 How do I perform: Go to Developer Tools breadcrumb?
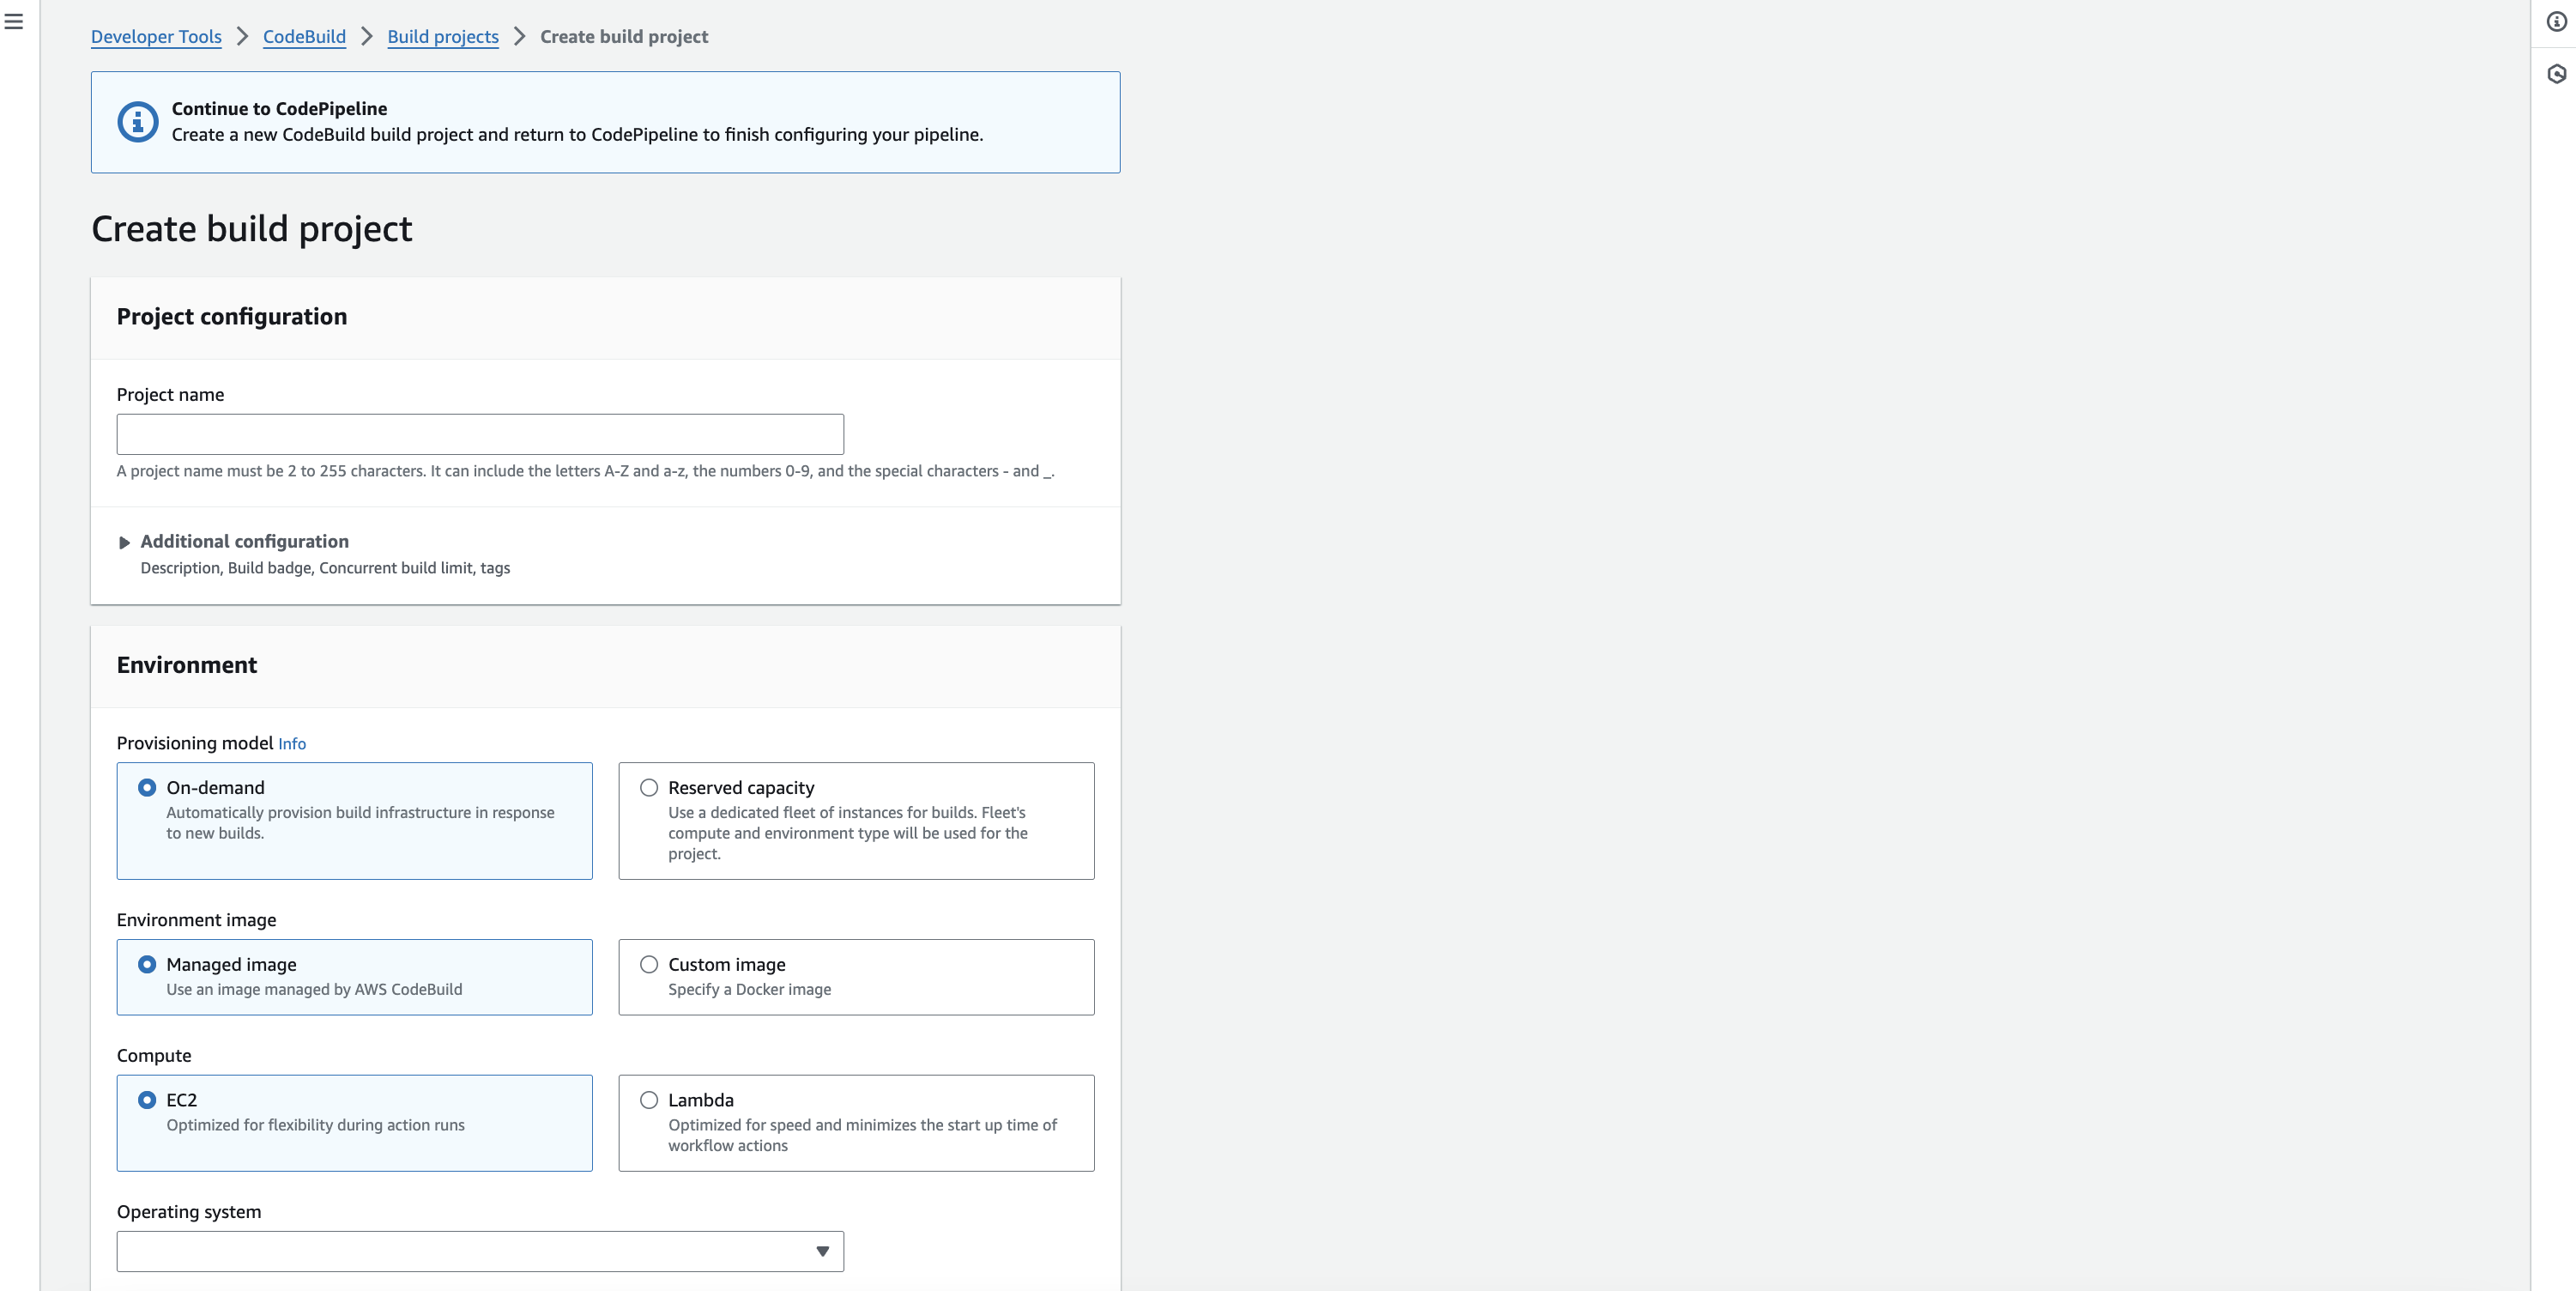(x=156, y=37)
